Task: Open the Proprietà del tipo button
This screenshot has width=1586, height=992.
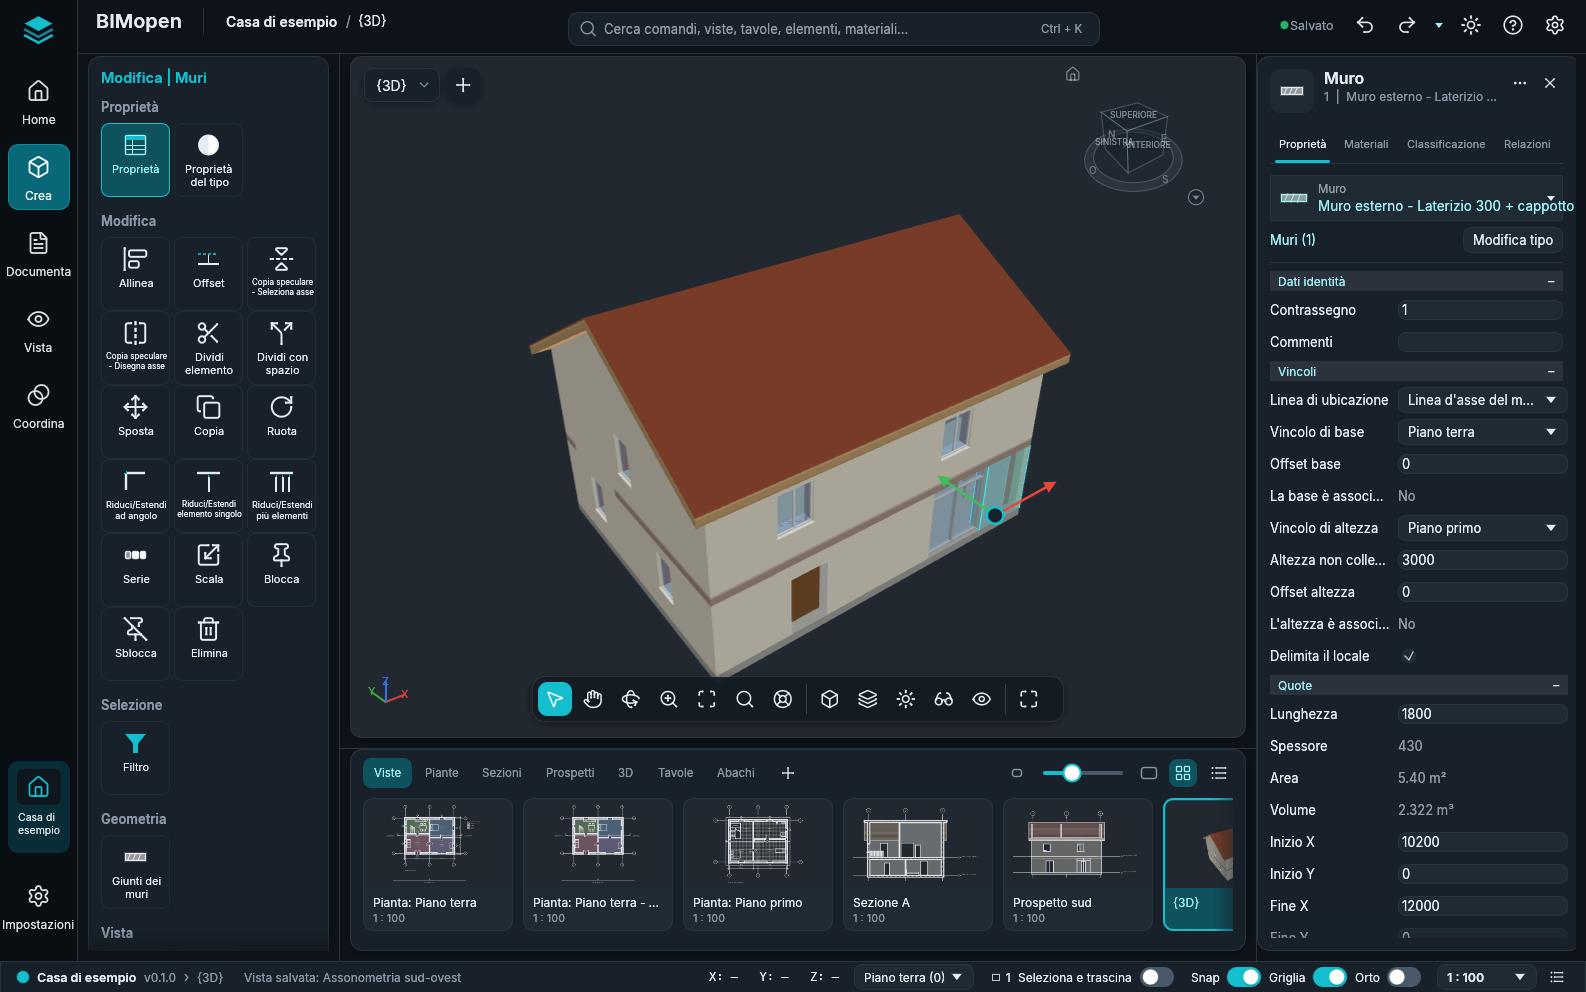Action: (x=209, y=160)
